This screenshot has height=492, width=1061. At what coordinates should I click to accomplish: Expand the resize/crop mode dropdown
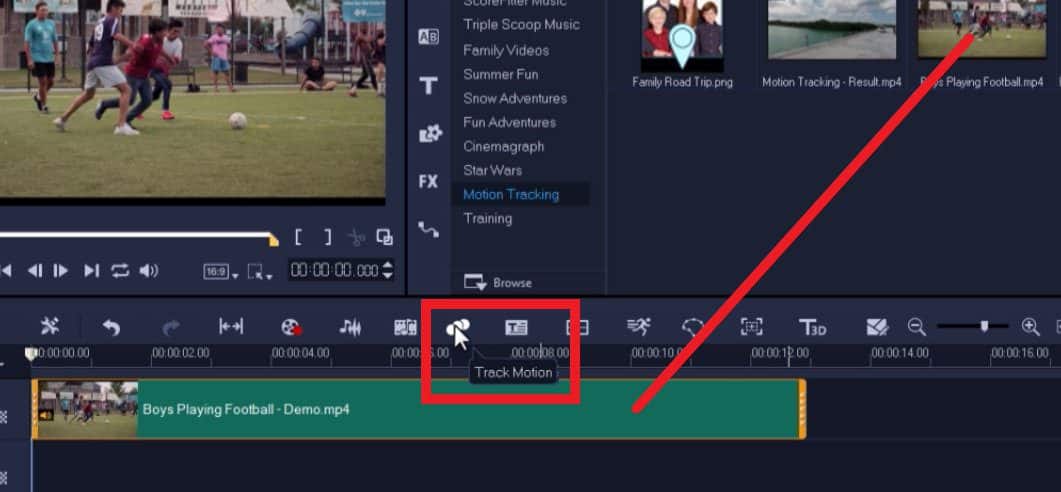pos(261,271)
